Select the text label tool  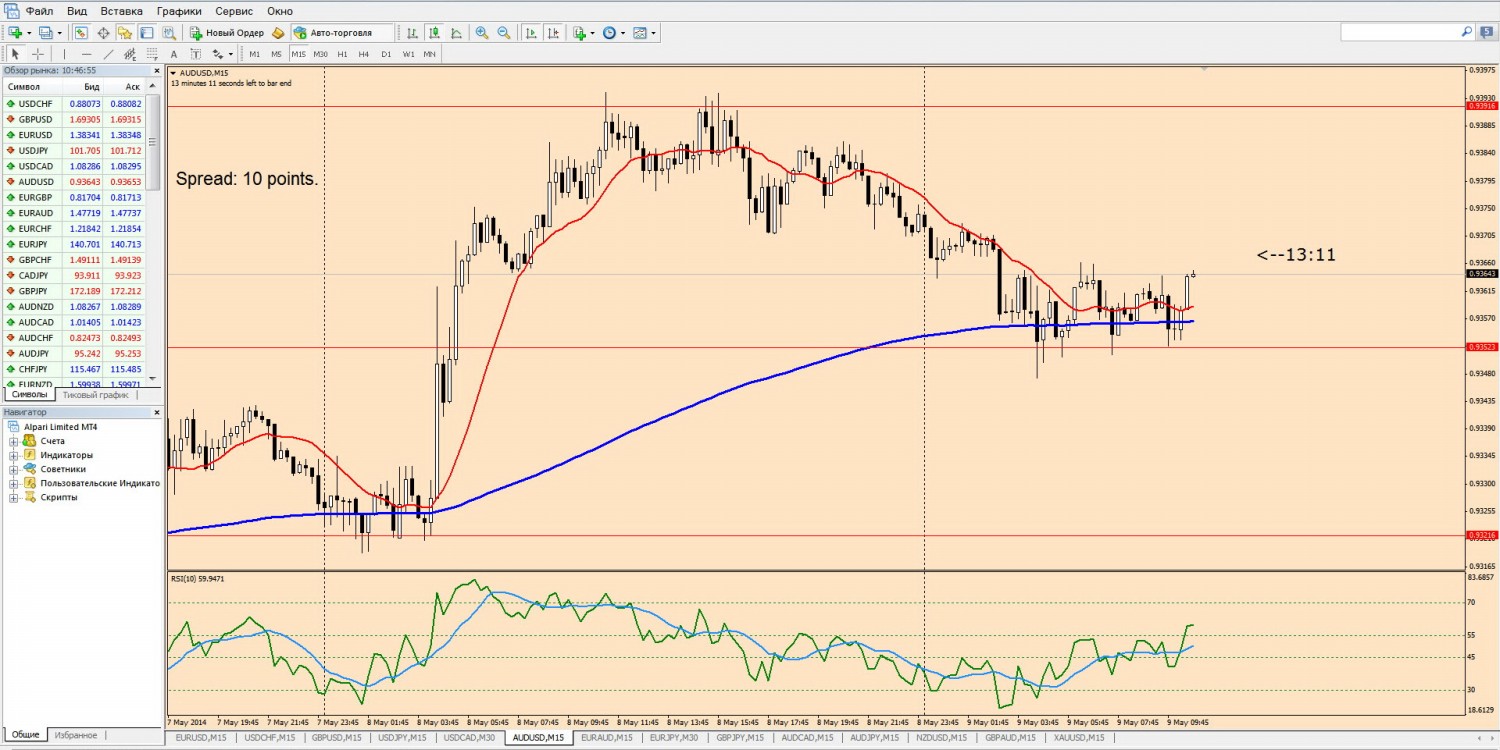click(196, 54)
